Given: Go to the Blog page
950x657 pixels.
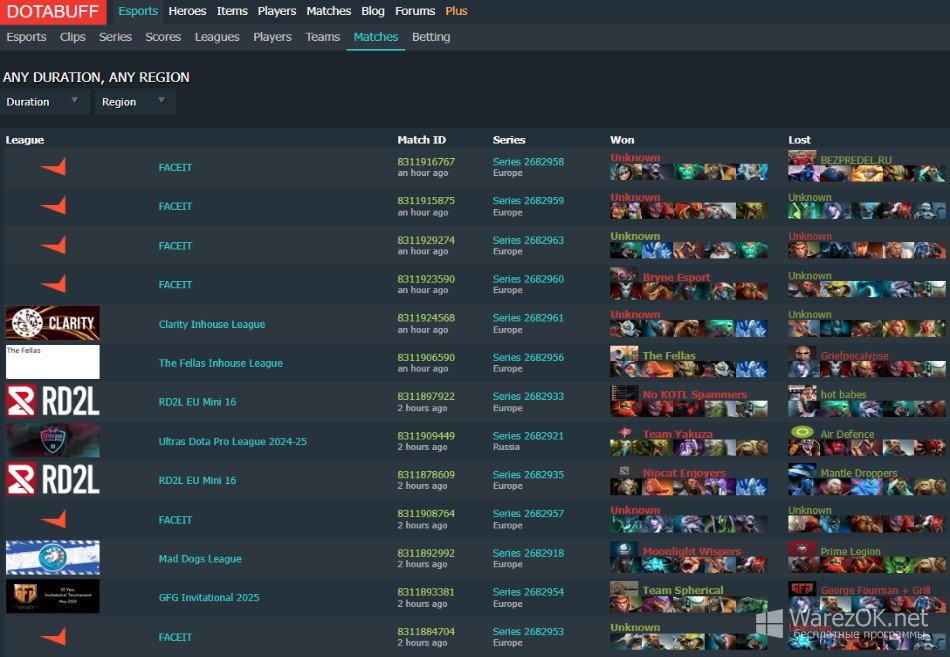Looking at the screenshot, I should click(373, 11).
